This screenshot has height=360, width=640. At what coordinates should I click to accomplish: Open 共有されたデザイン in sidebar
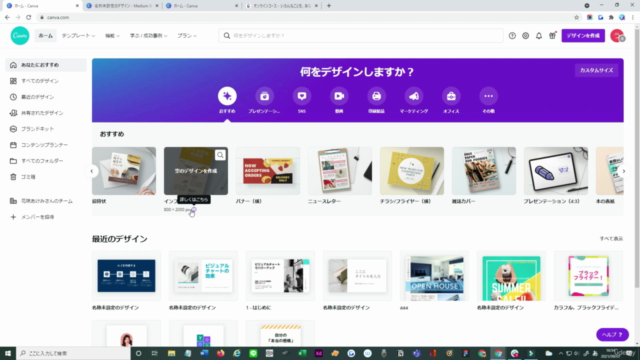click(46, 113)
